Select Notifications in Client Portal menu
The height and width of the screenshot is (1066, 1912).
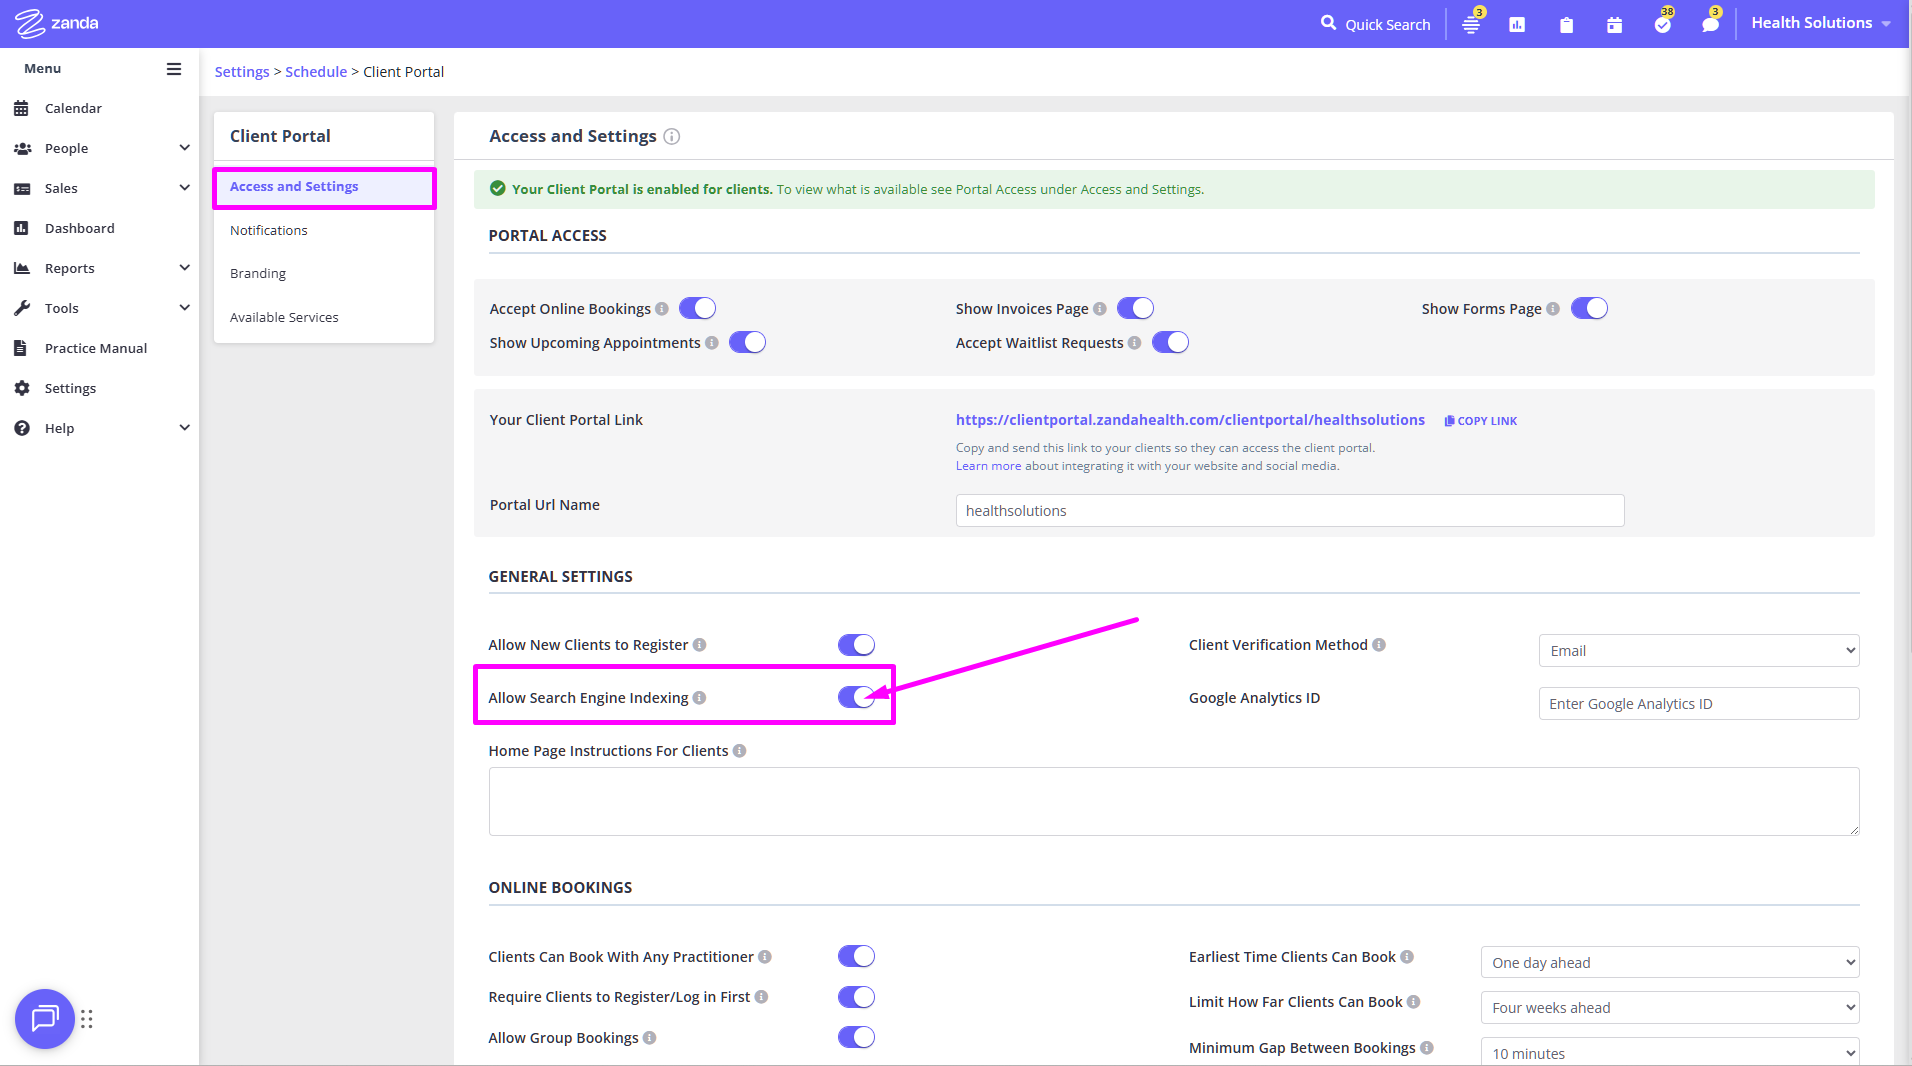[x=269, y=231]
